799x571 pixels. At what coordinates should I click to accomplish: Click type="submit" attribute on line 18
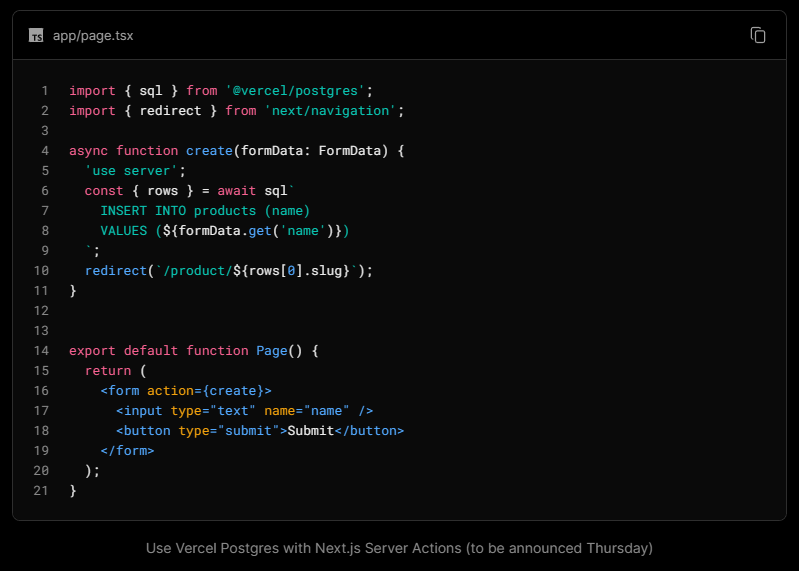[229, 430]
